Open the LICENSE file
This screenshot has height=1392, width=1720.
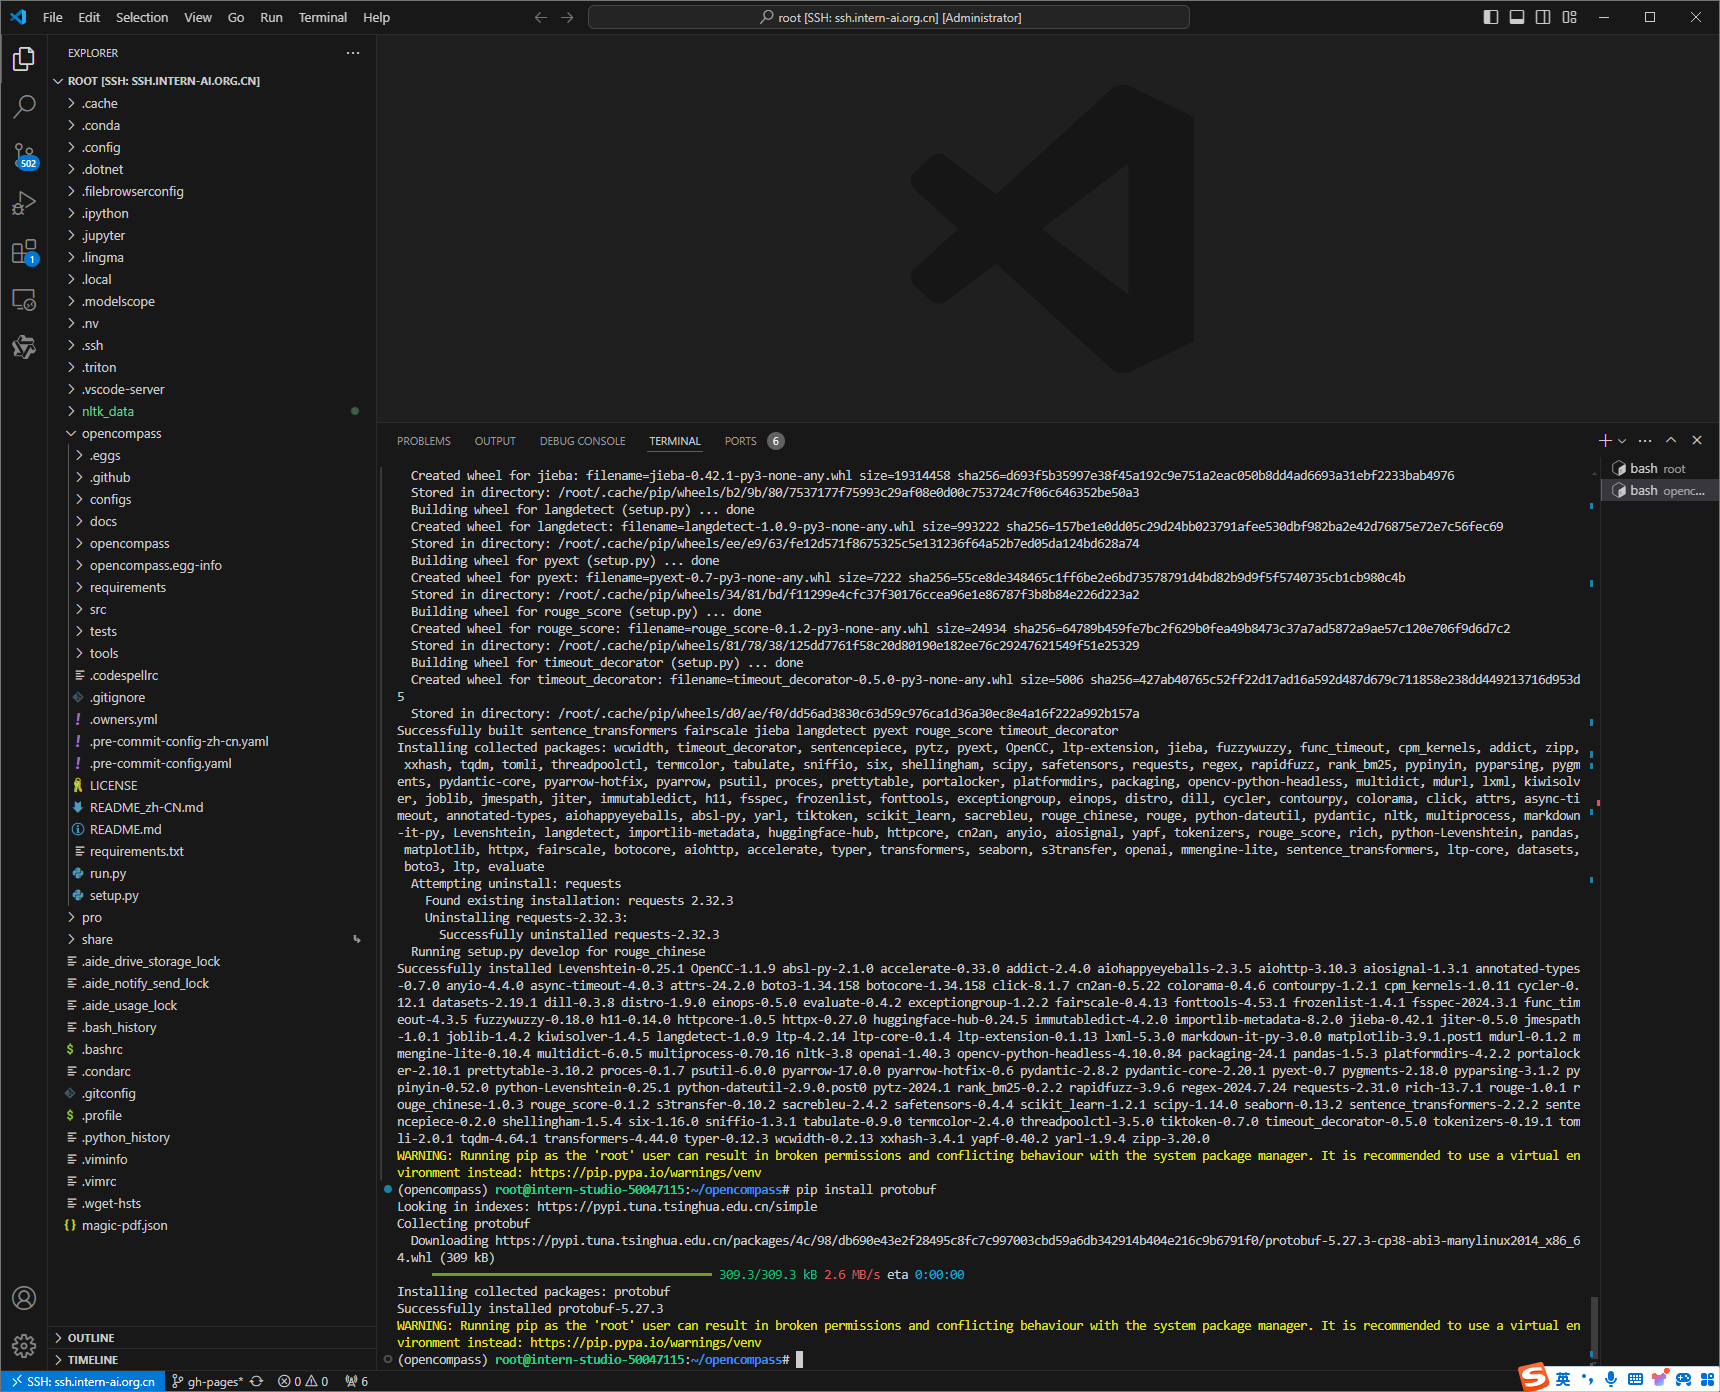212,785
